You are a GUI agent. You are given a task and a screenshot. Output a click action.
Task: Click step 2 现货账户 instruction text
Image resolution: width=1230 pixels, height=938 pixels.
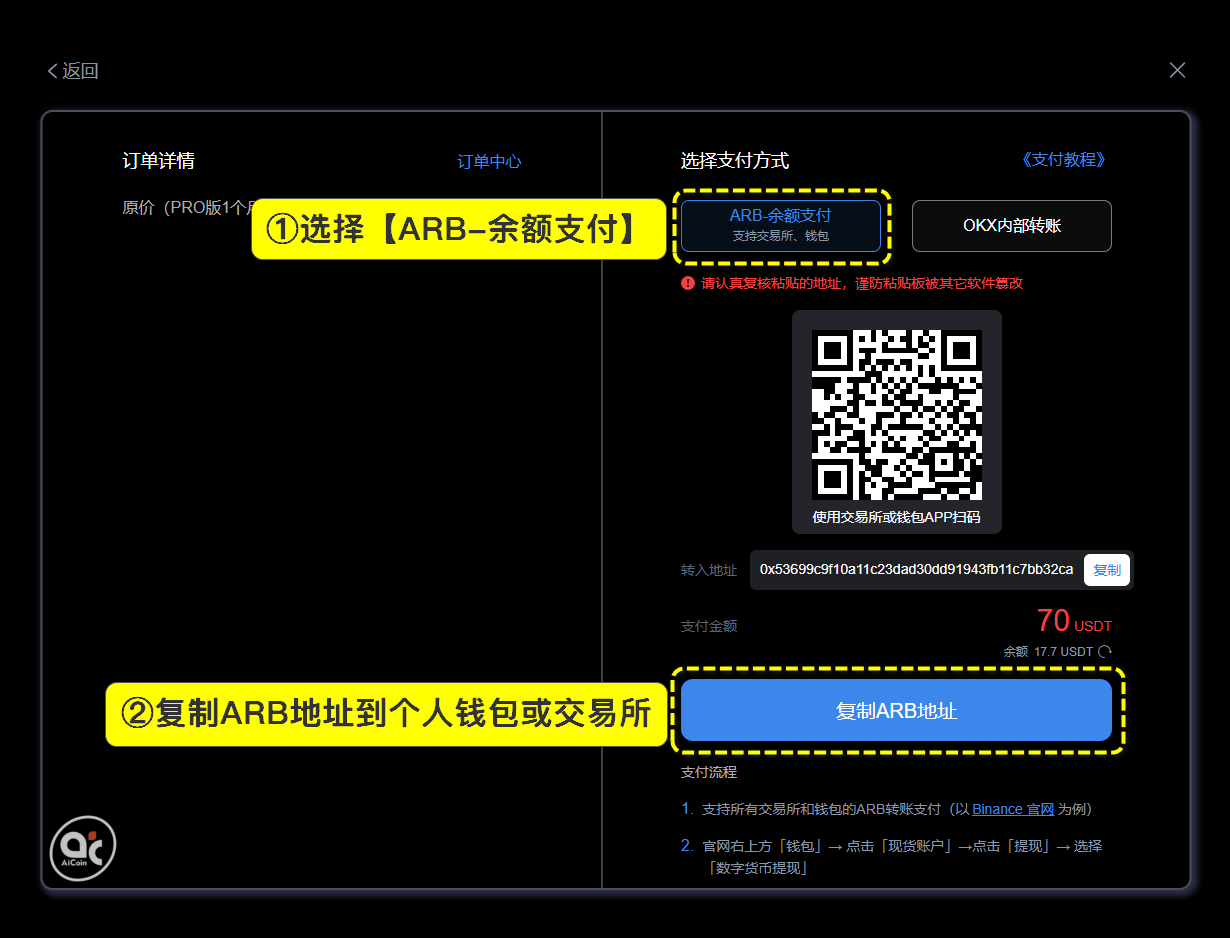click(902, 856)
